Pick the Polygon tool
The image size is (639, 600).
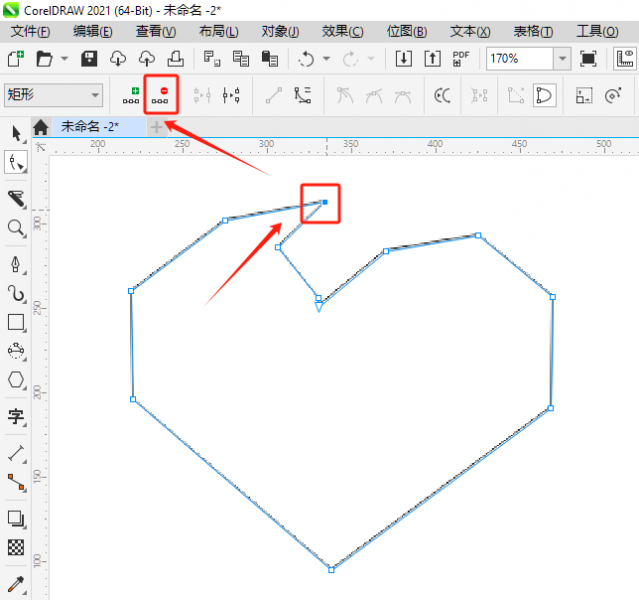(16, 380)
